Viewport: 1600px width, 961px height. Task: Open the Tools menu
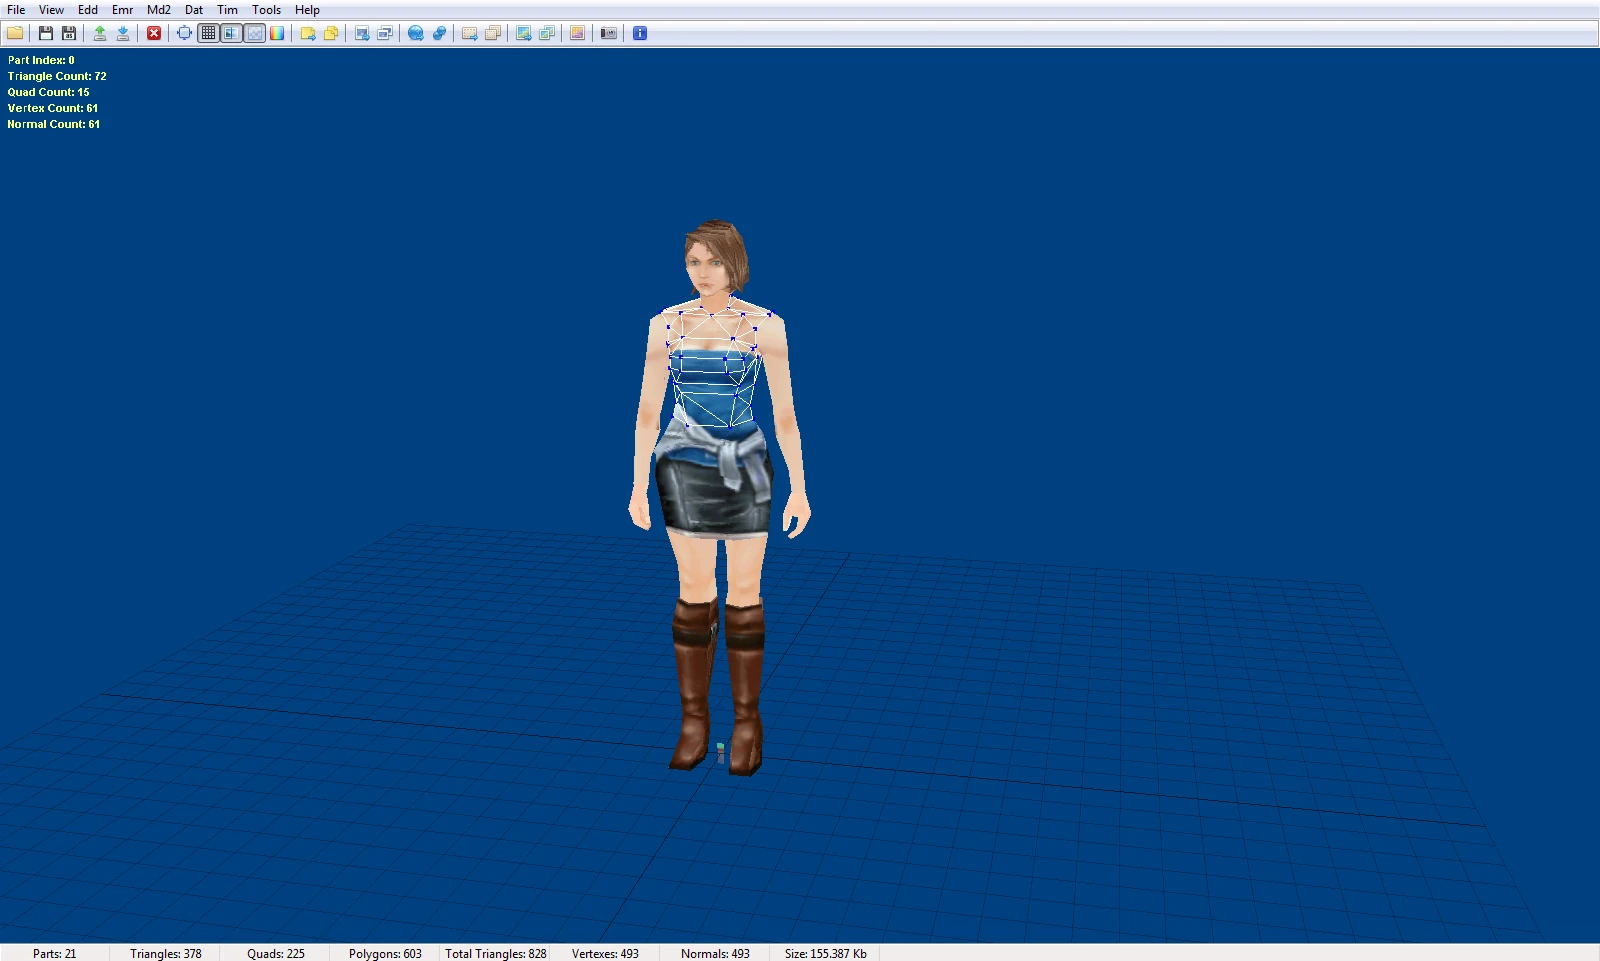pyautogui.click(x=266, y=10)
